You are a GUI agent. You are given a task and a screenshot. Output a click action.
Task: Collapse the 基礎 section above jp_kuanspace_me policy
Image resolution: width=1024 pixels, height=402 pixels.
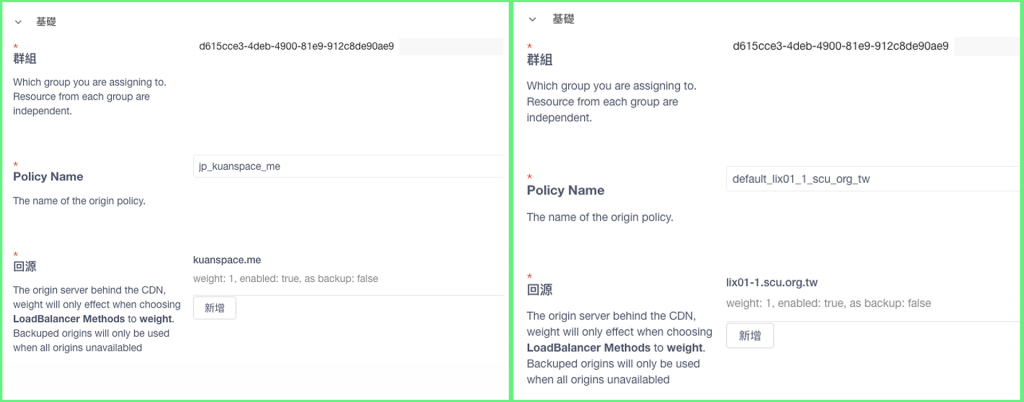pyautogui.click(x=18, y=20)
